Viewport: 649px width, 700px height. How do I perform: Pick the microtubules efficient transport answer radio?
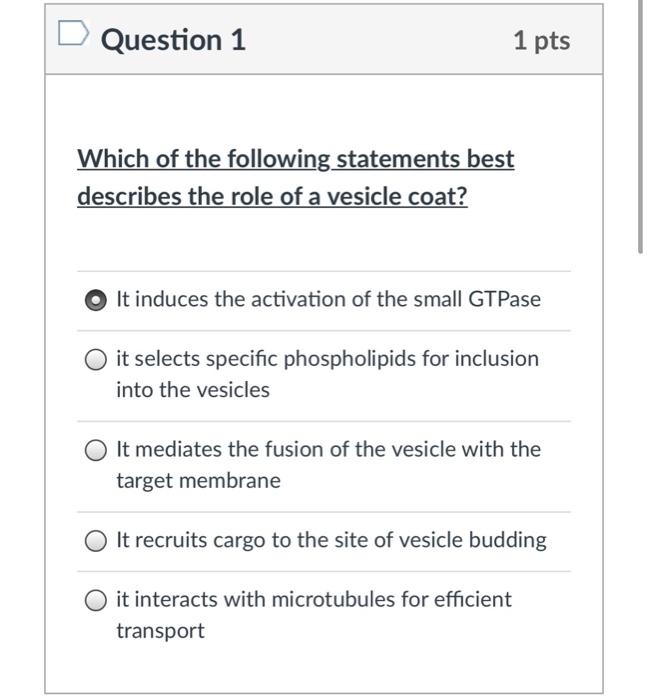click(96, 600)
